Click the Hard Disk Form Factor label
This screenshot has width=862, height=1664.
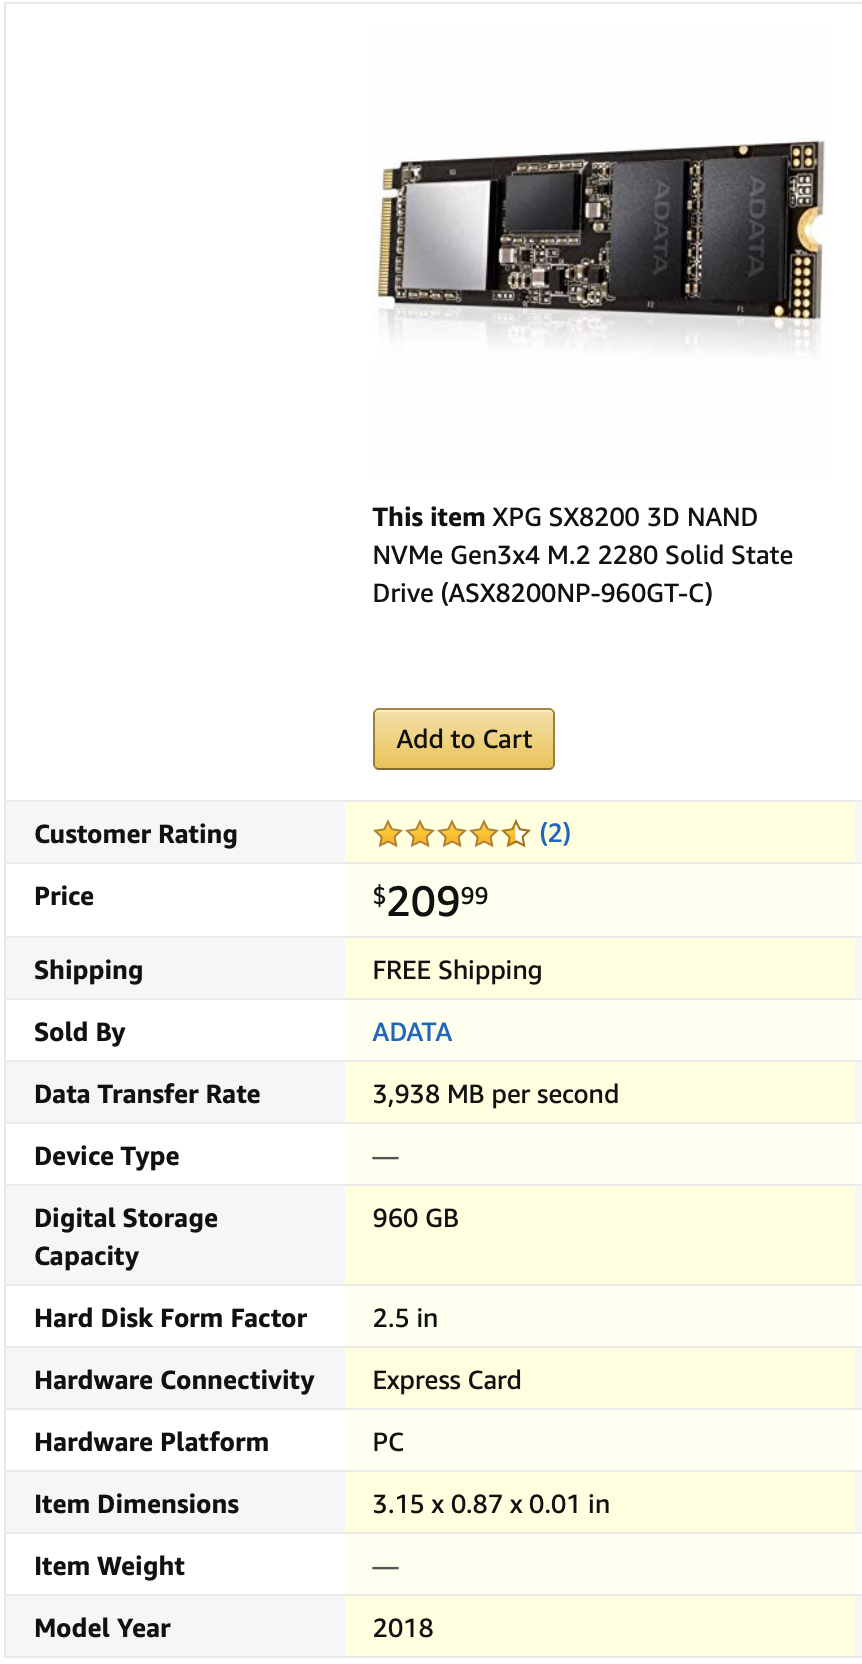(x=170, y=1318)
